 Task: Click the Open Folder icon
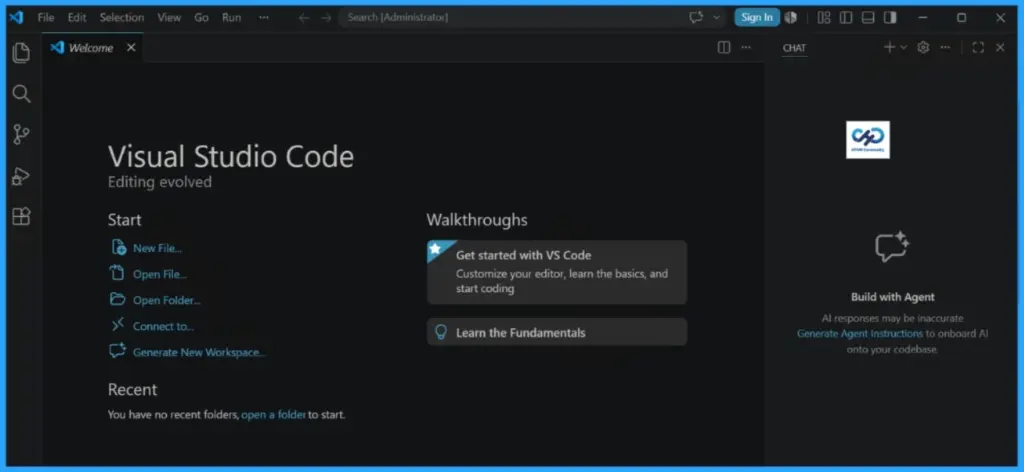click(x=118, y=299)
